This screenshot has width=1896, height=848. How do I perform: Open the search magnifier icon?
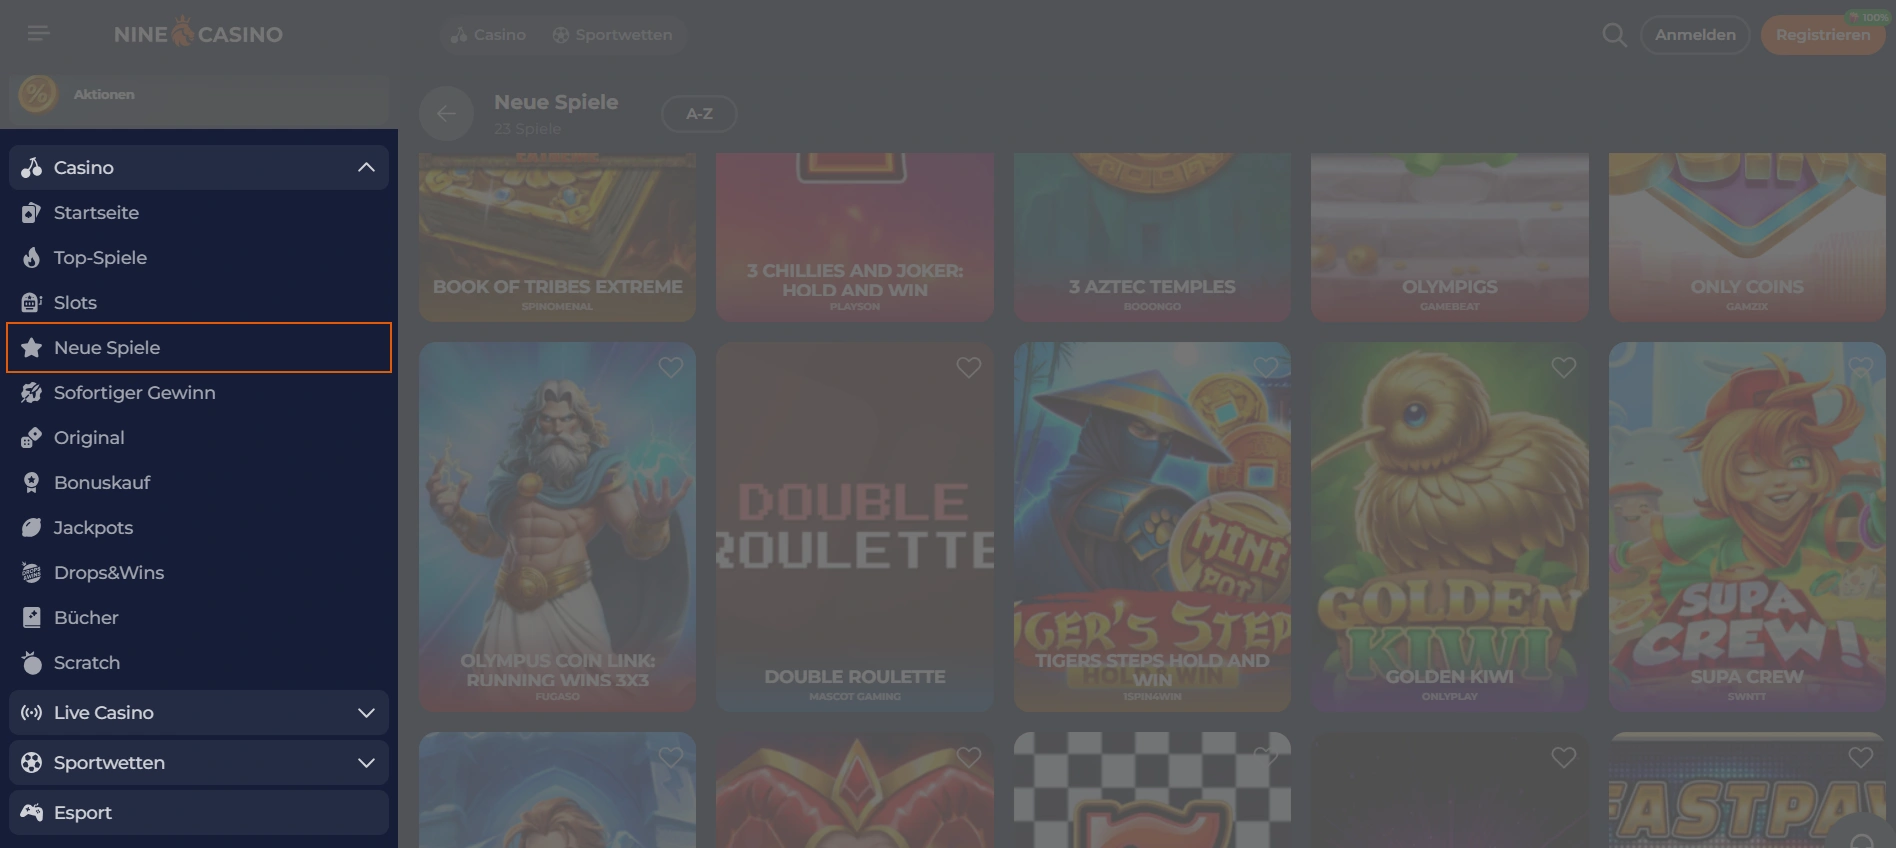click(x=1614, y=35)
